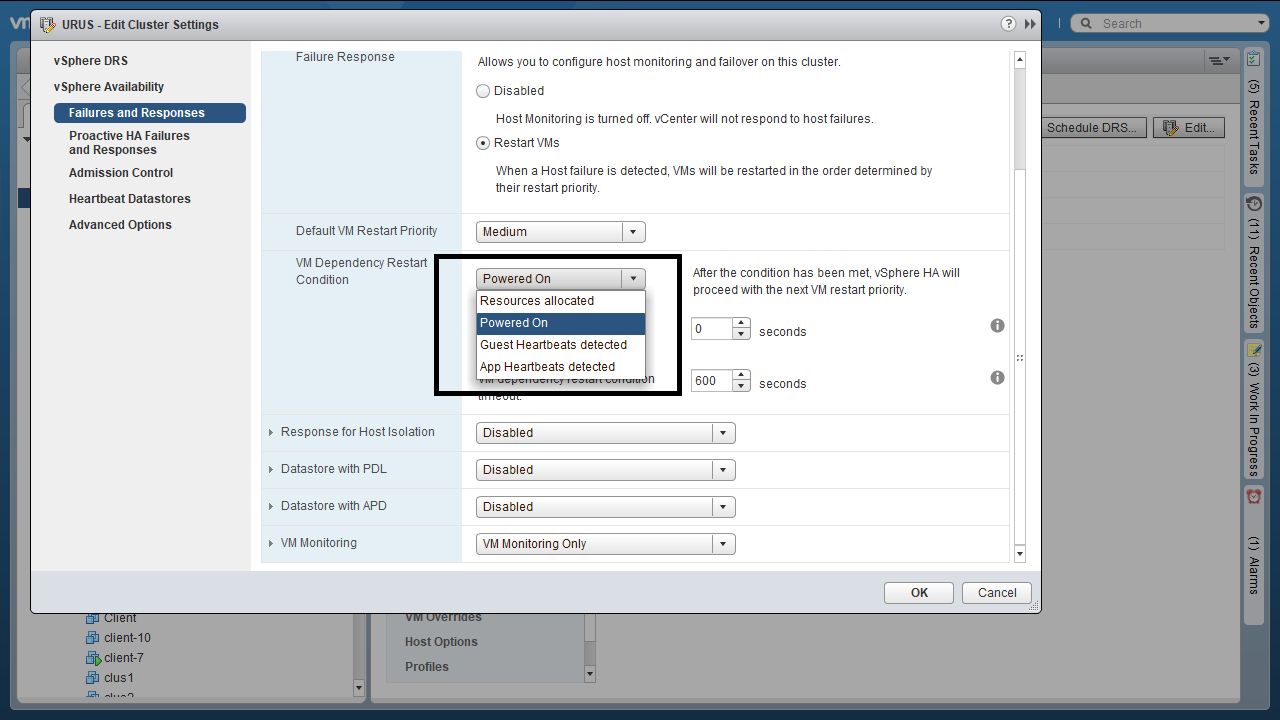Open the Recent Tasks side panel icon
The image size is (1280, 720).
click(x=1254, y=60)
